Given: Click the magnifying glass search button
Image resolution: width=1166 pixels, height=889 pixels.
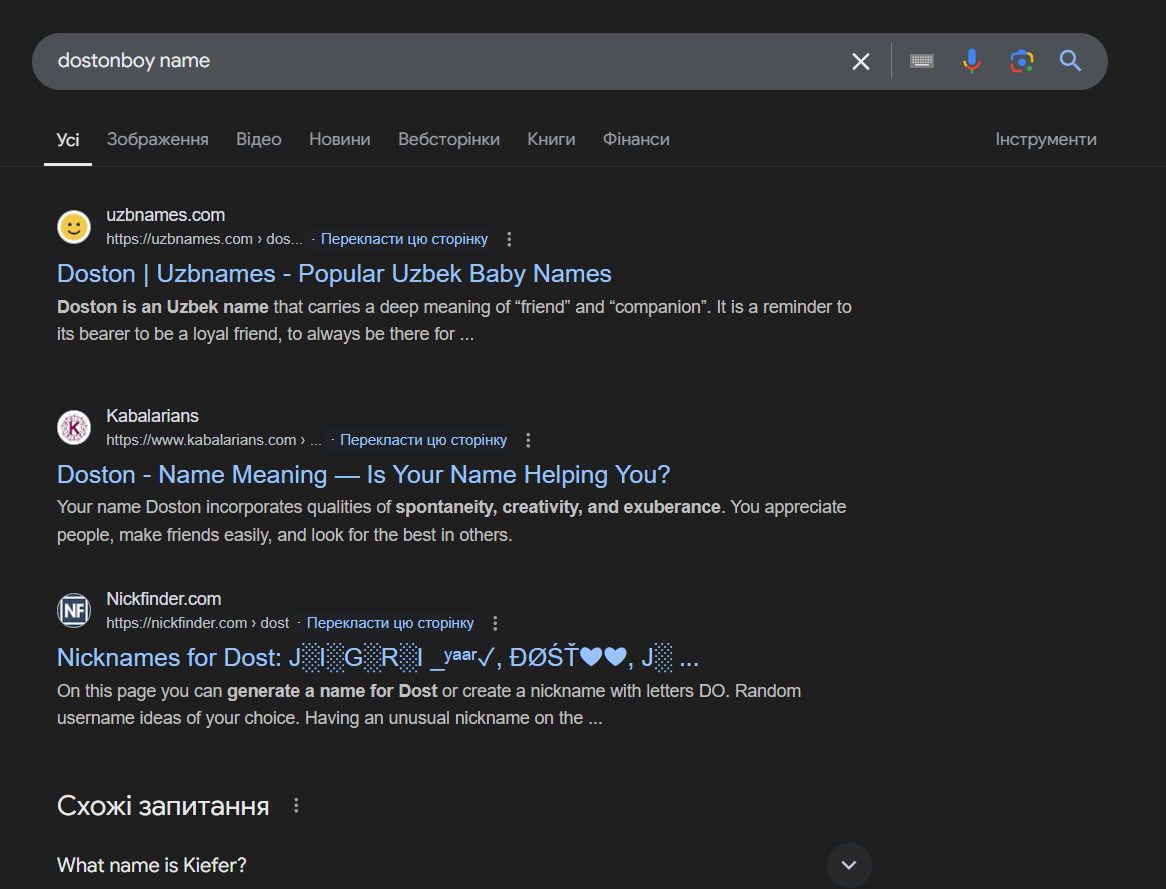Looking at the screenshot, I should coord(1070,62).
